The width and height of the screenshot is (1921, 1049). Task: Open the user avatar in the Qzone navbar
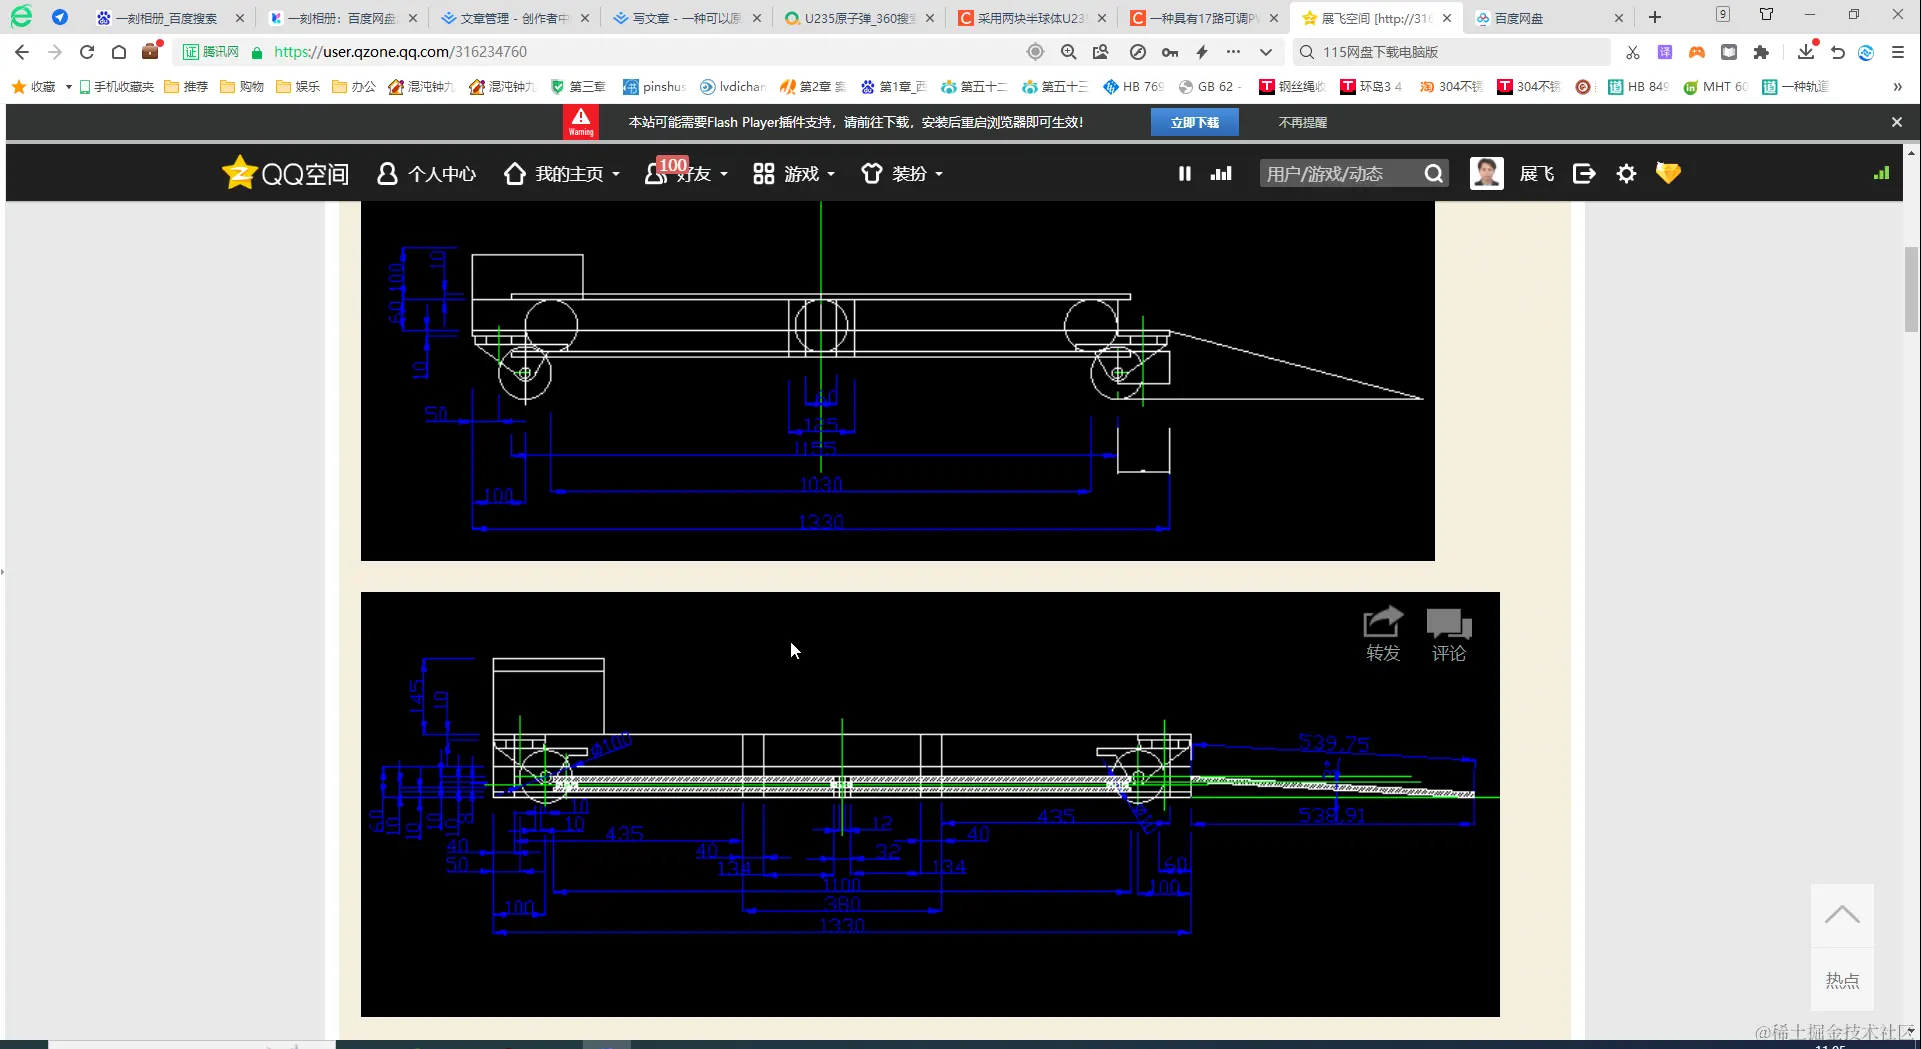pyautogui.click(x=1487, y=173)
